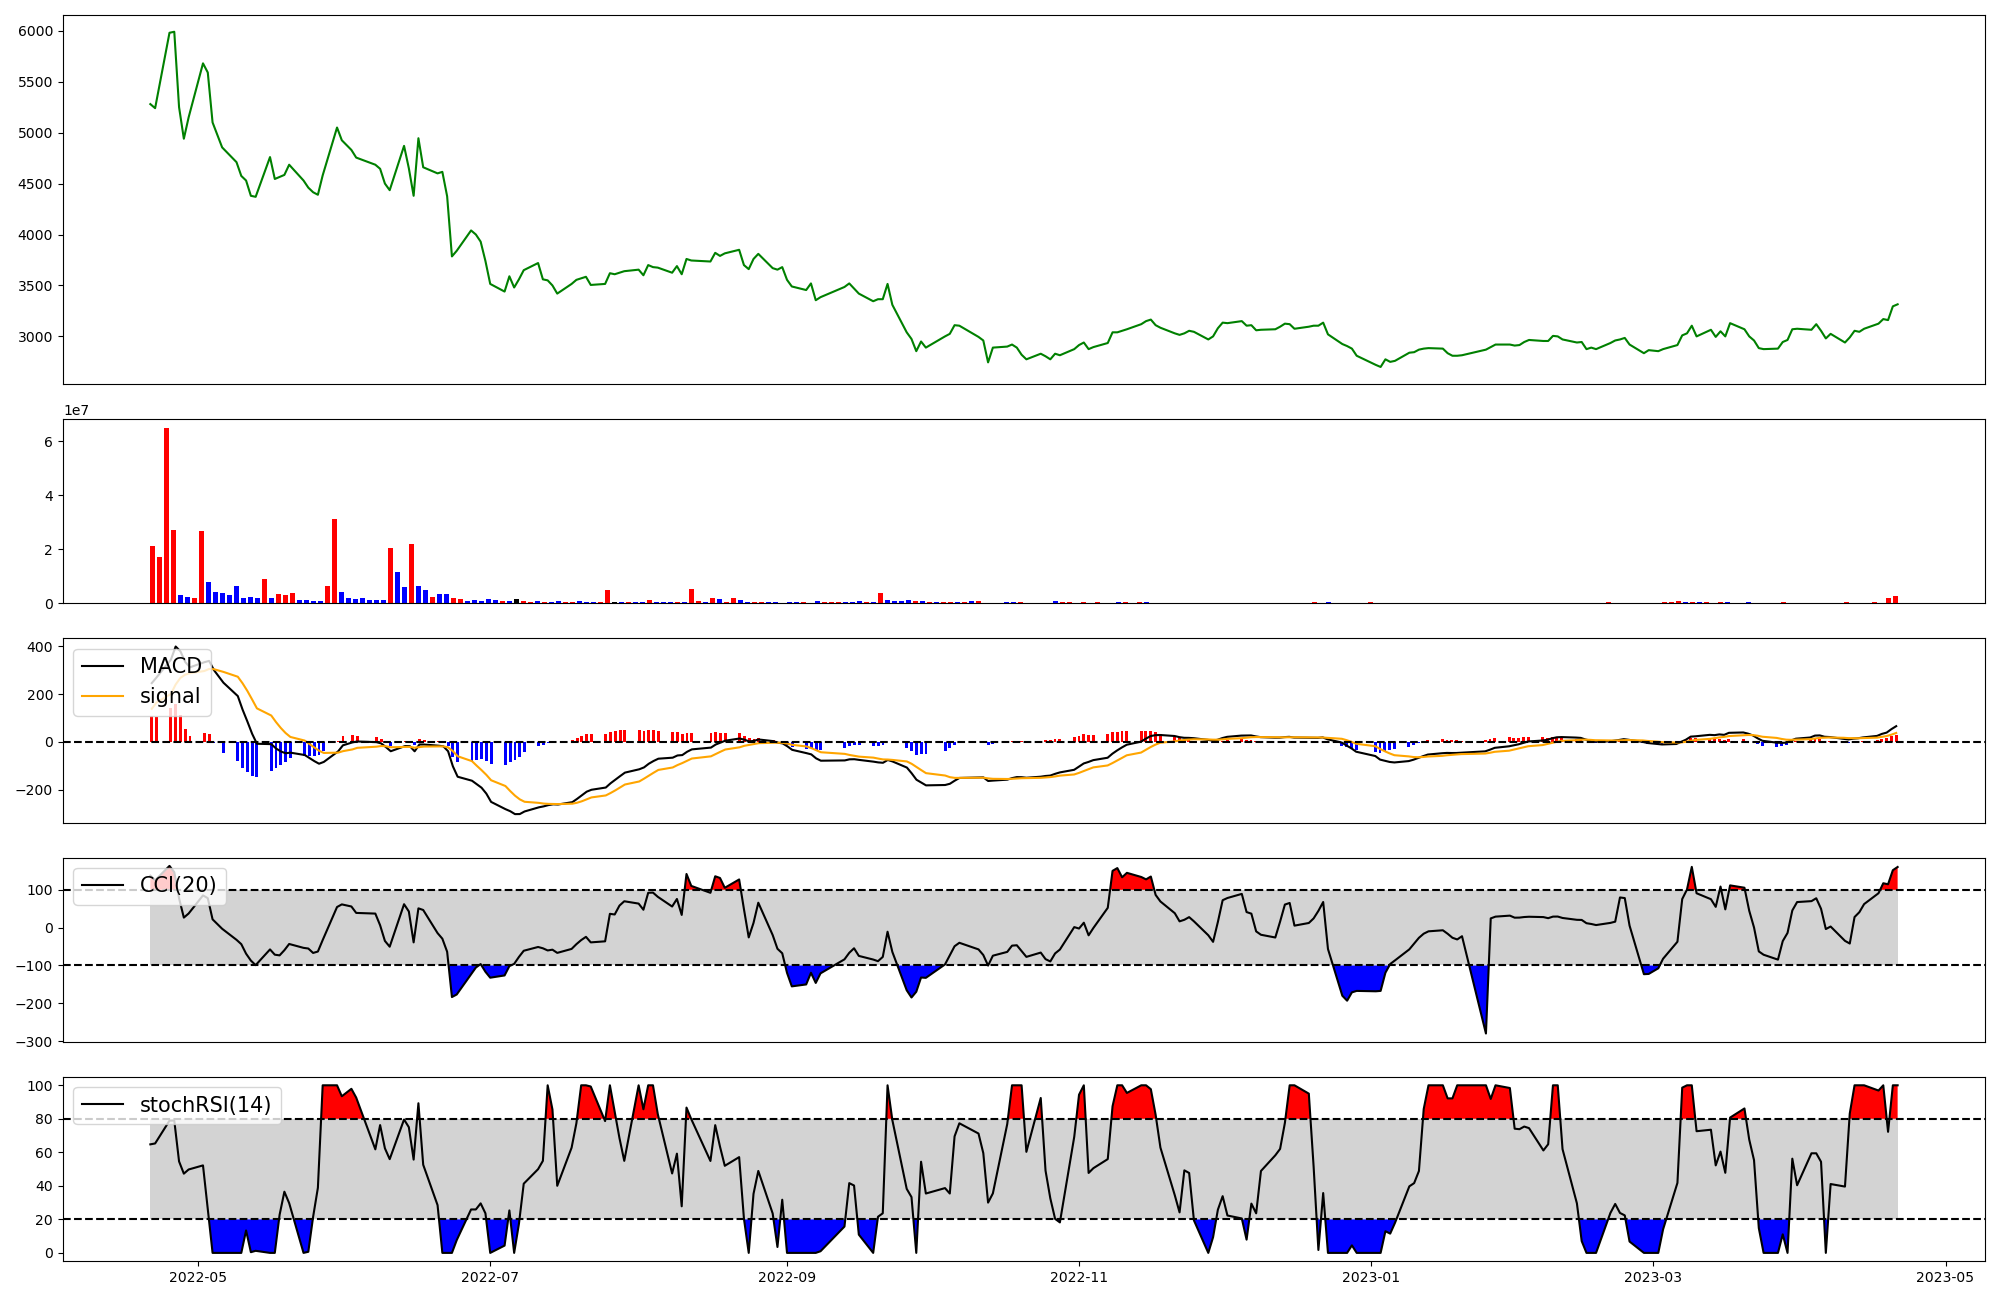The width and height of the screenshot is (2000, 1300).
Task: Click the 1e7 volume scale label
Action: tap(76, 410)
